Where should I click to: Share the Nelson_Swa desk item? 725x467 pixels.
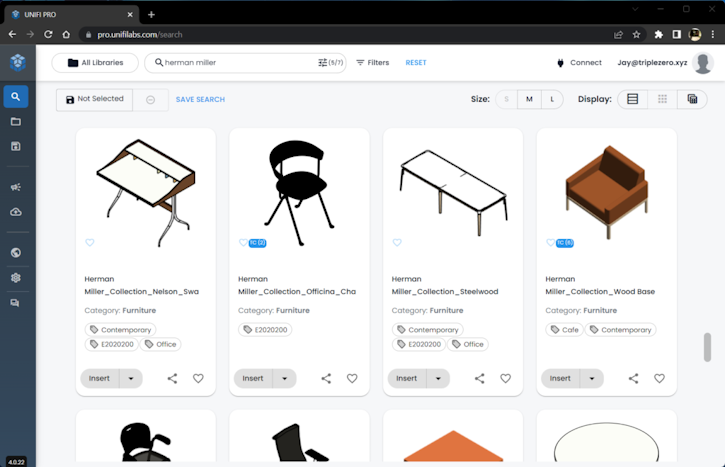tap(172, 379)
